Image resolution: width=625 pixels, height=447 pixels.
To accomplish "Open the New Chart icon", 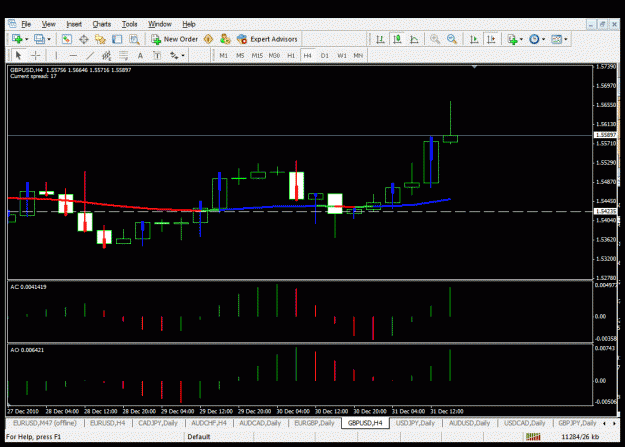I will pyautogui.click(x=17, y=39).
